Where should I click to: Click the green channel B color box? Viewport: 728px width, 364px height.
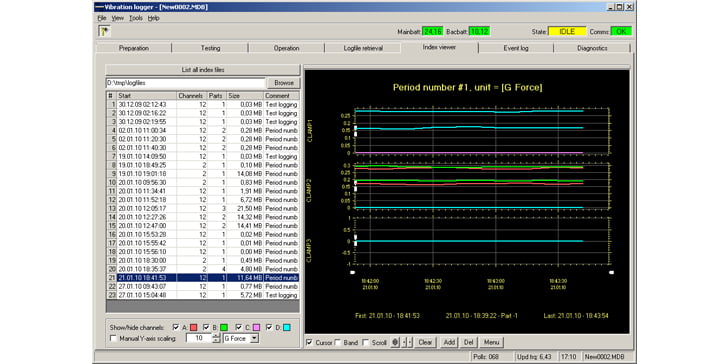coord(224,328)
